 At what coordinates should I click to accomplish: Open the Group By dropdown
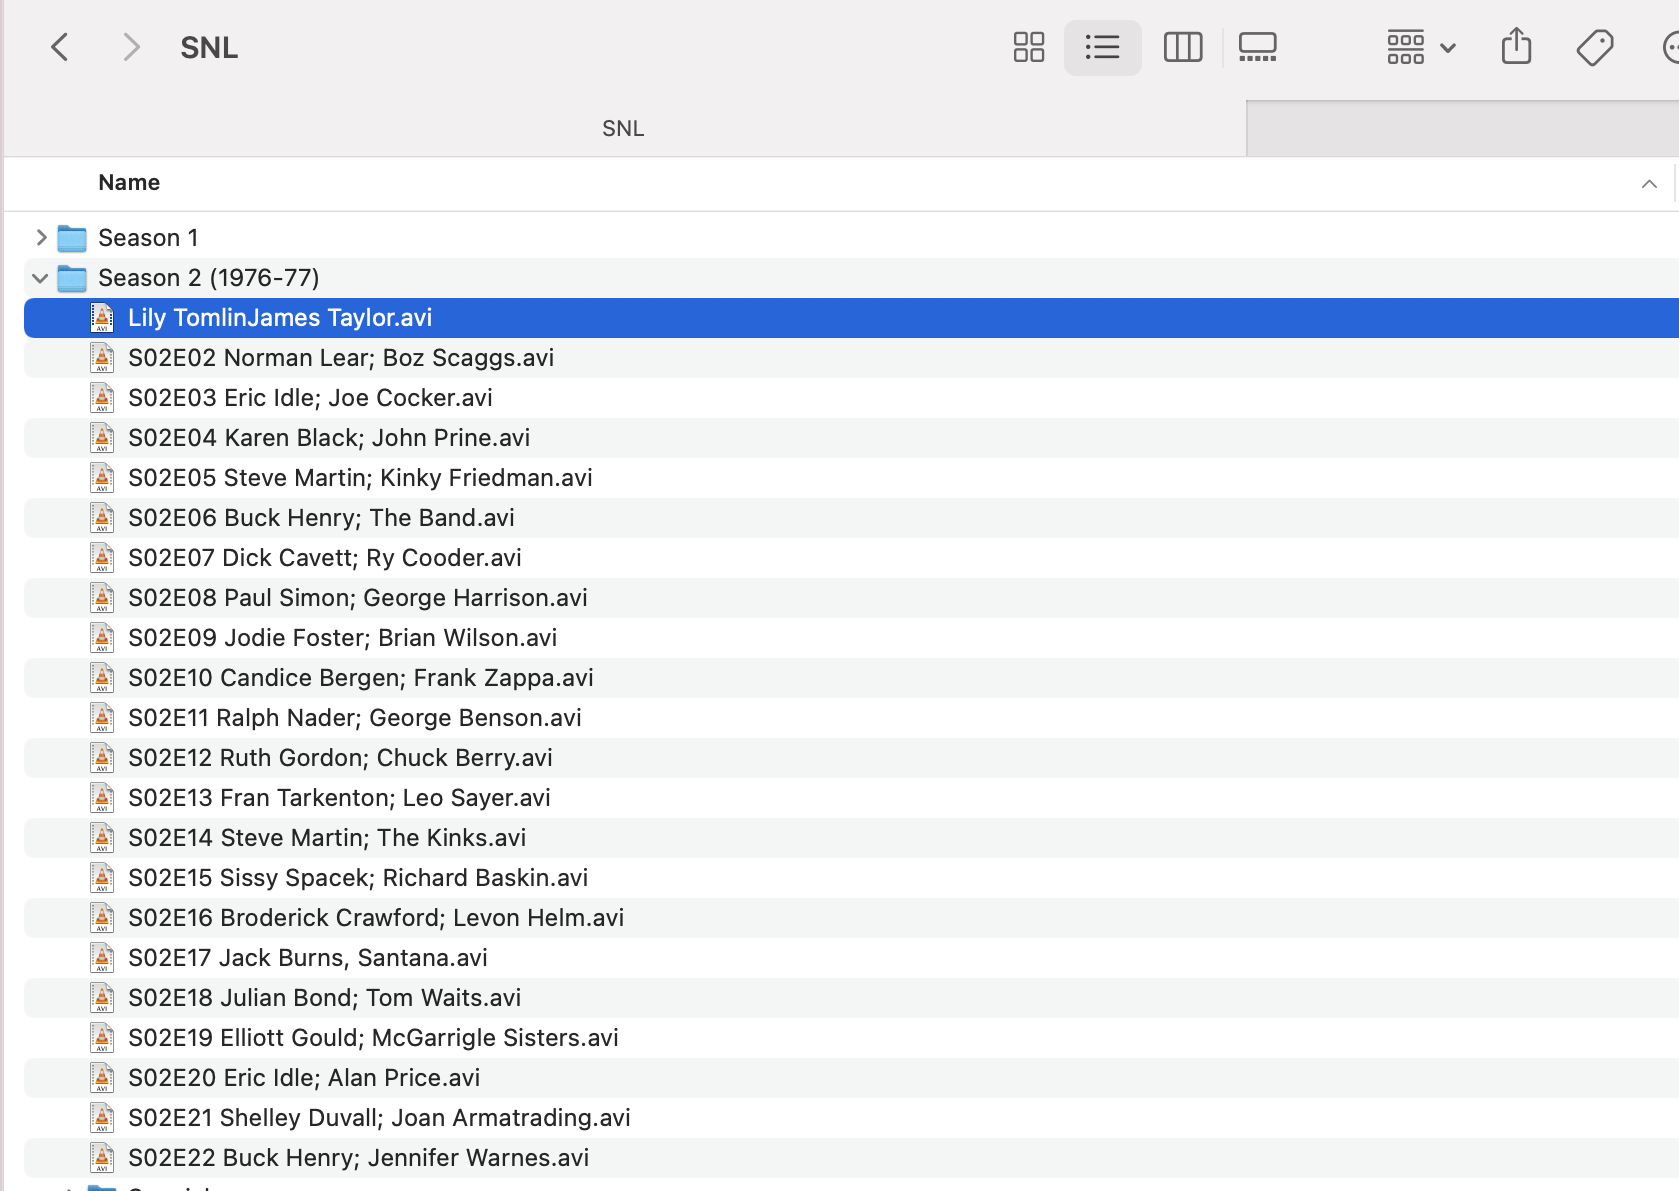pos(1420,47)
